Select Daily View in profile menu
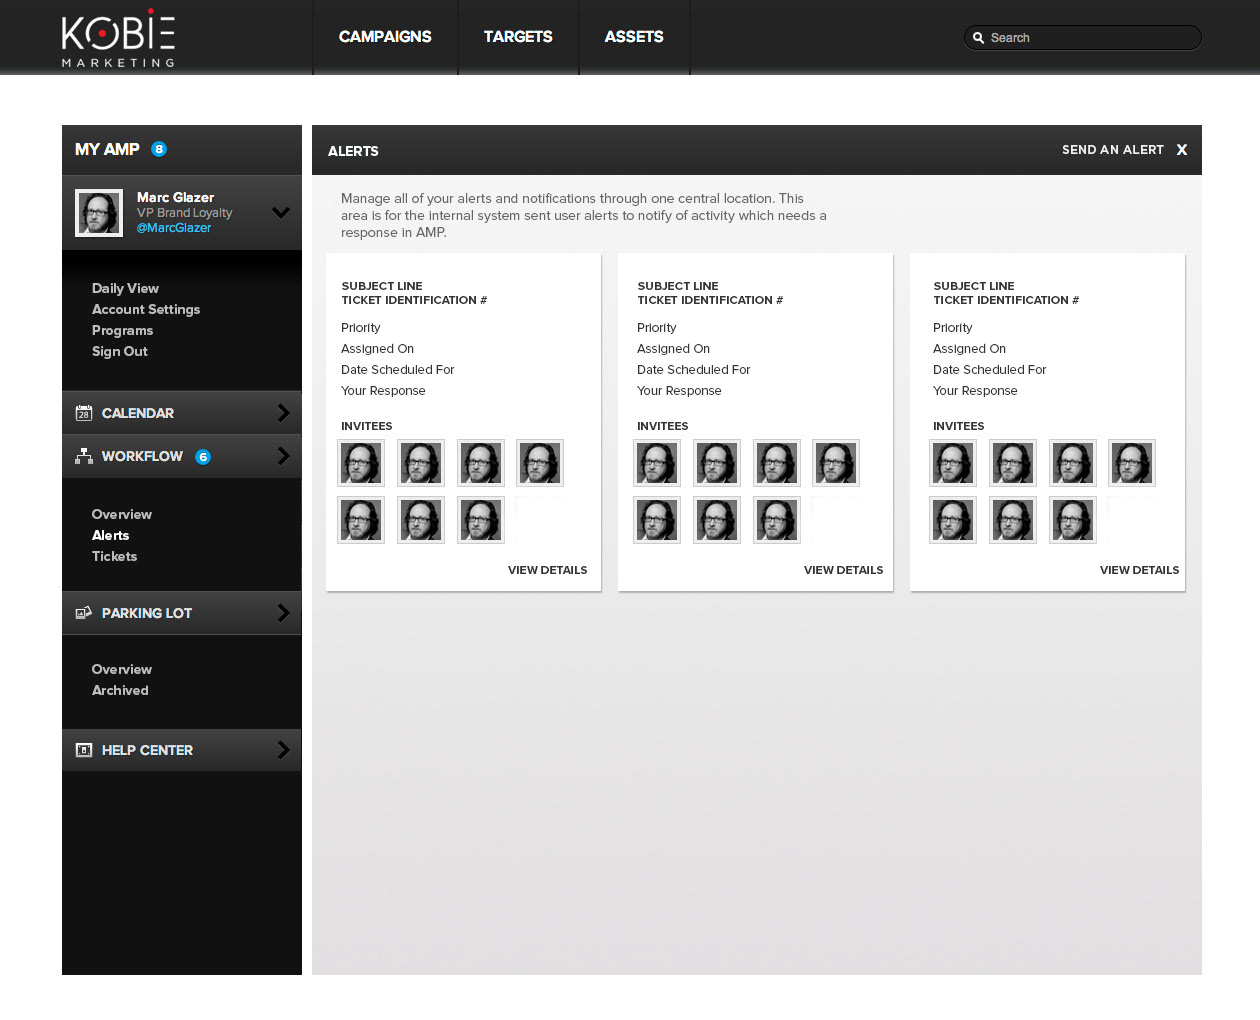The width and height of the screenshot is (1260, 1020). (x=125, y=288)
